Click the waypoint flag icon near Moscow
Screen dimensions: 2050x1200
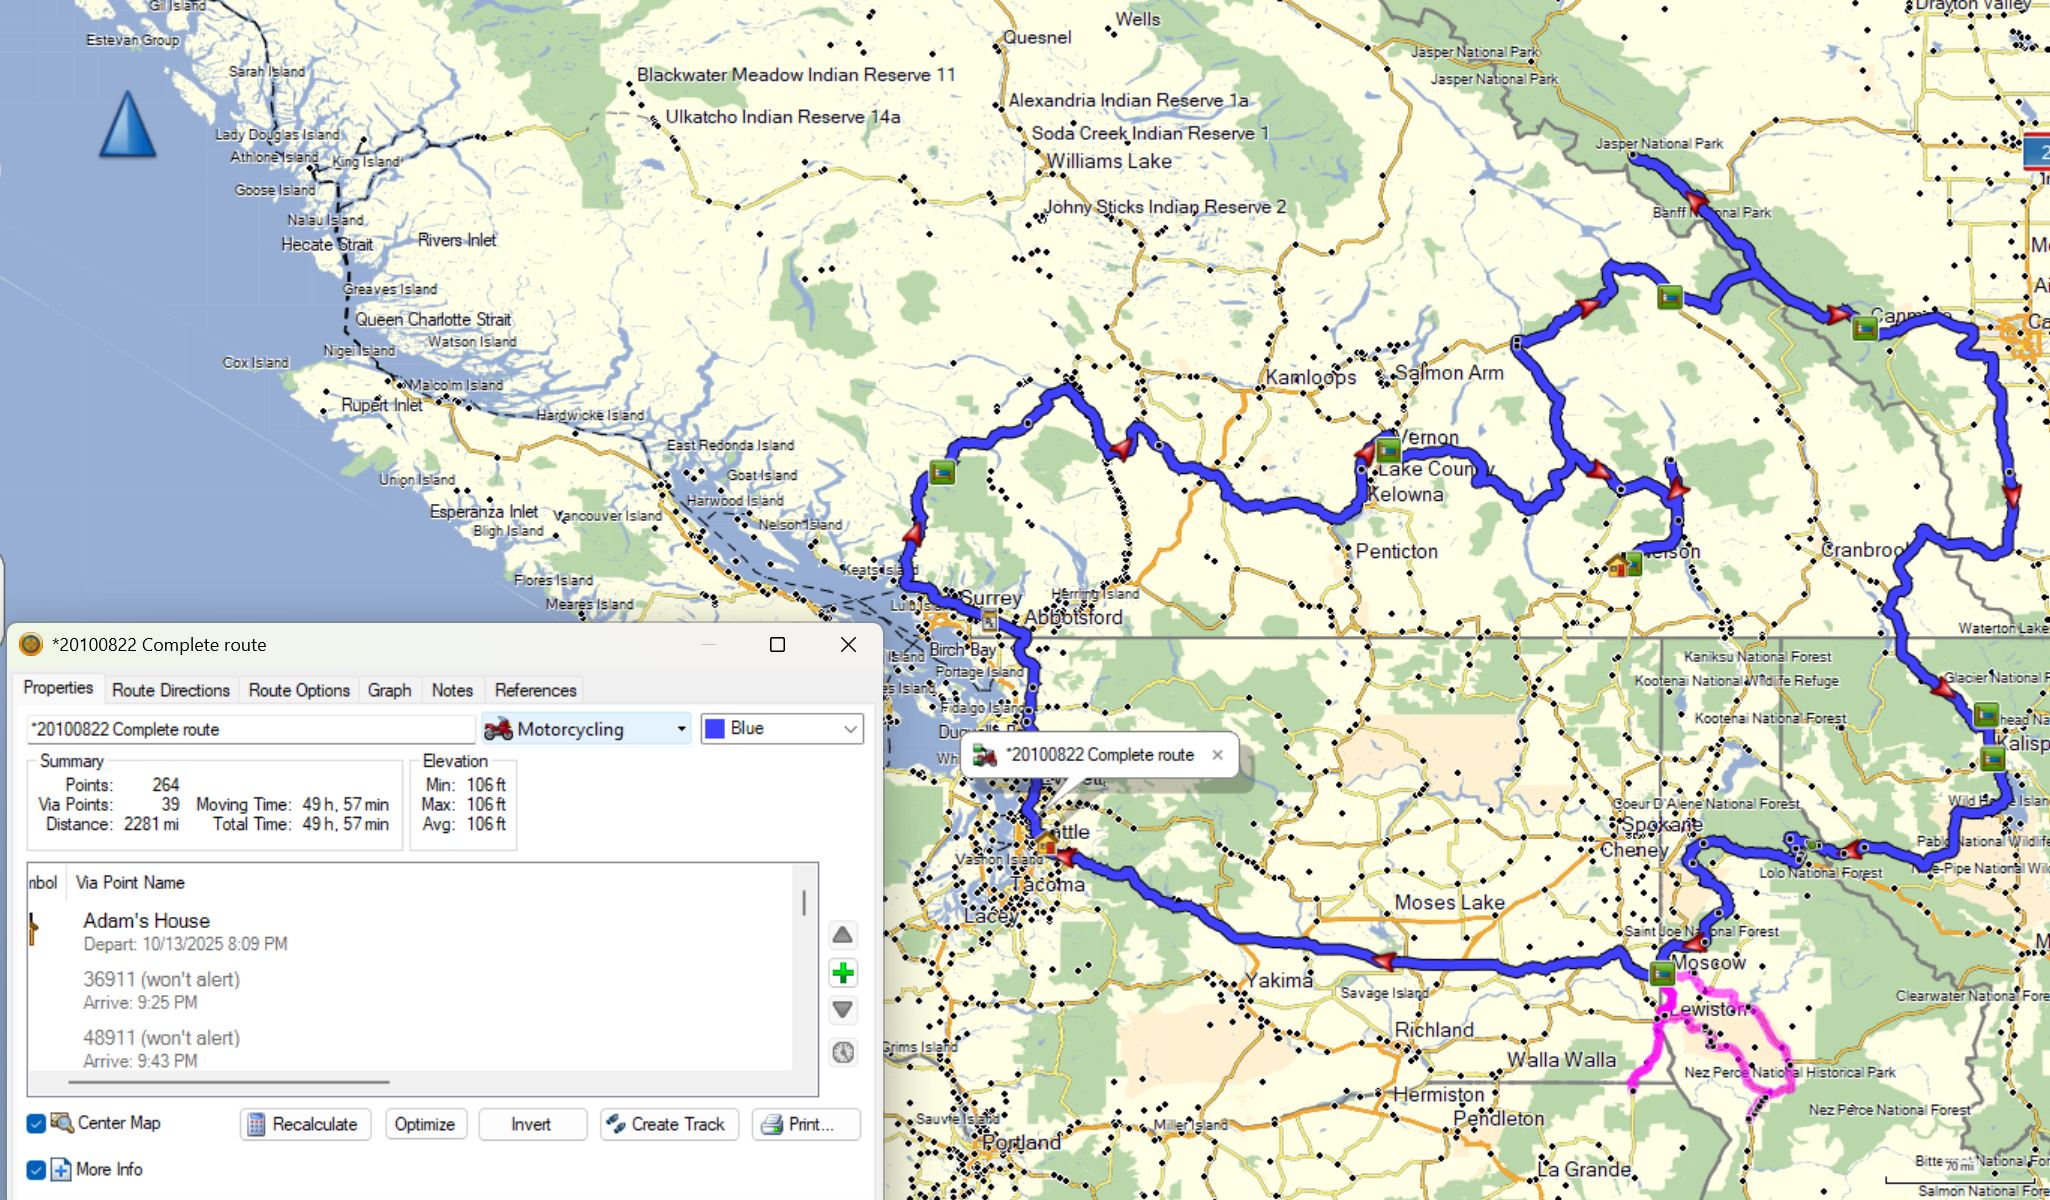pyautogui.click(x=1662, y=972)
